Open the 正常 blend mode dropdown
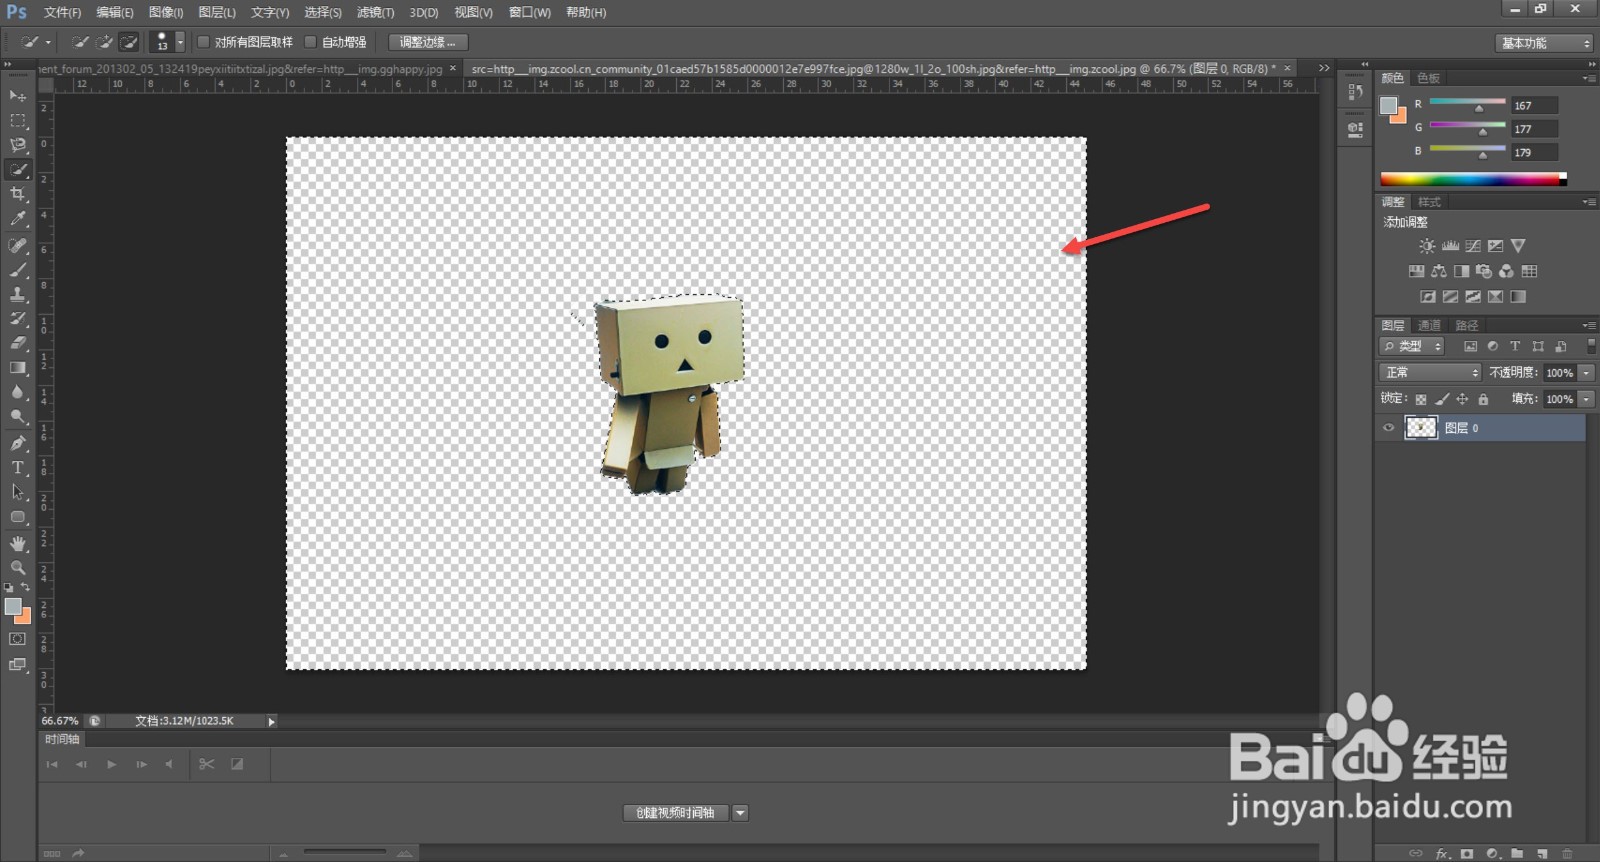1600x862 pixels. click(1430, 372)
